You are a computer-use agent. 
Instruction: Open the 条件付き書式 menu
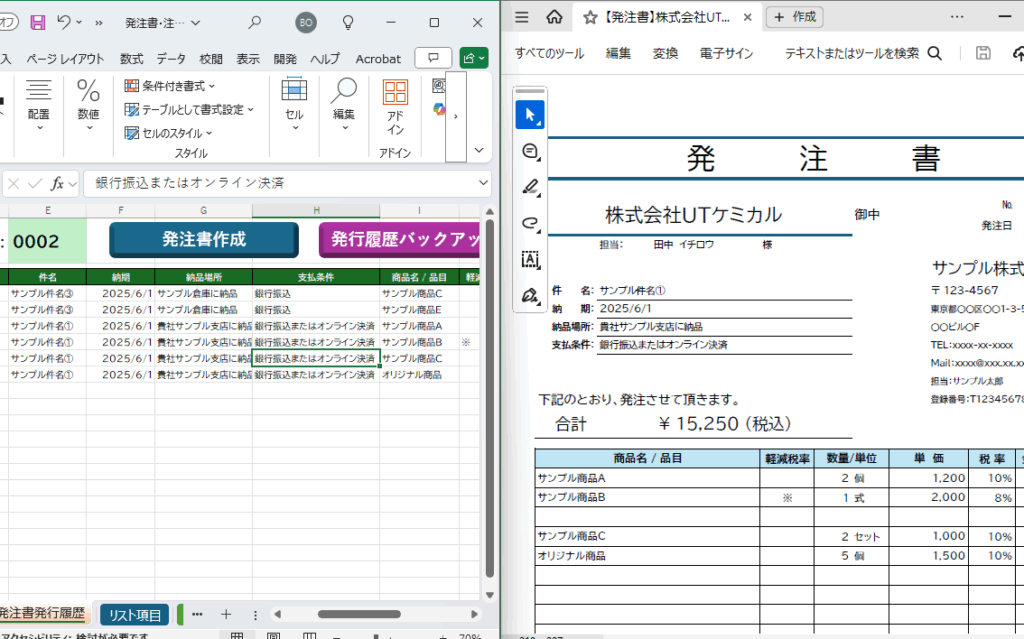pos(170,86)
